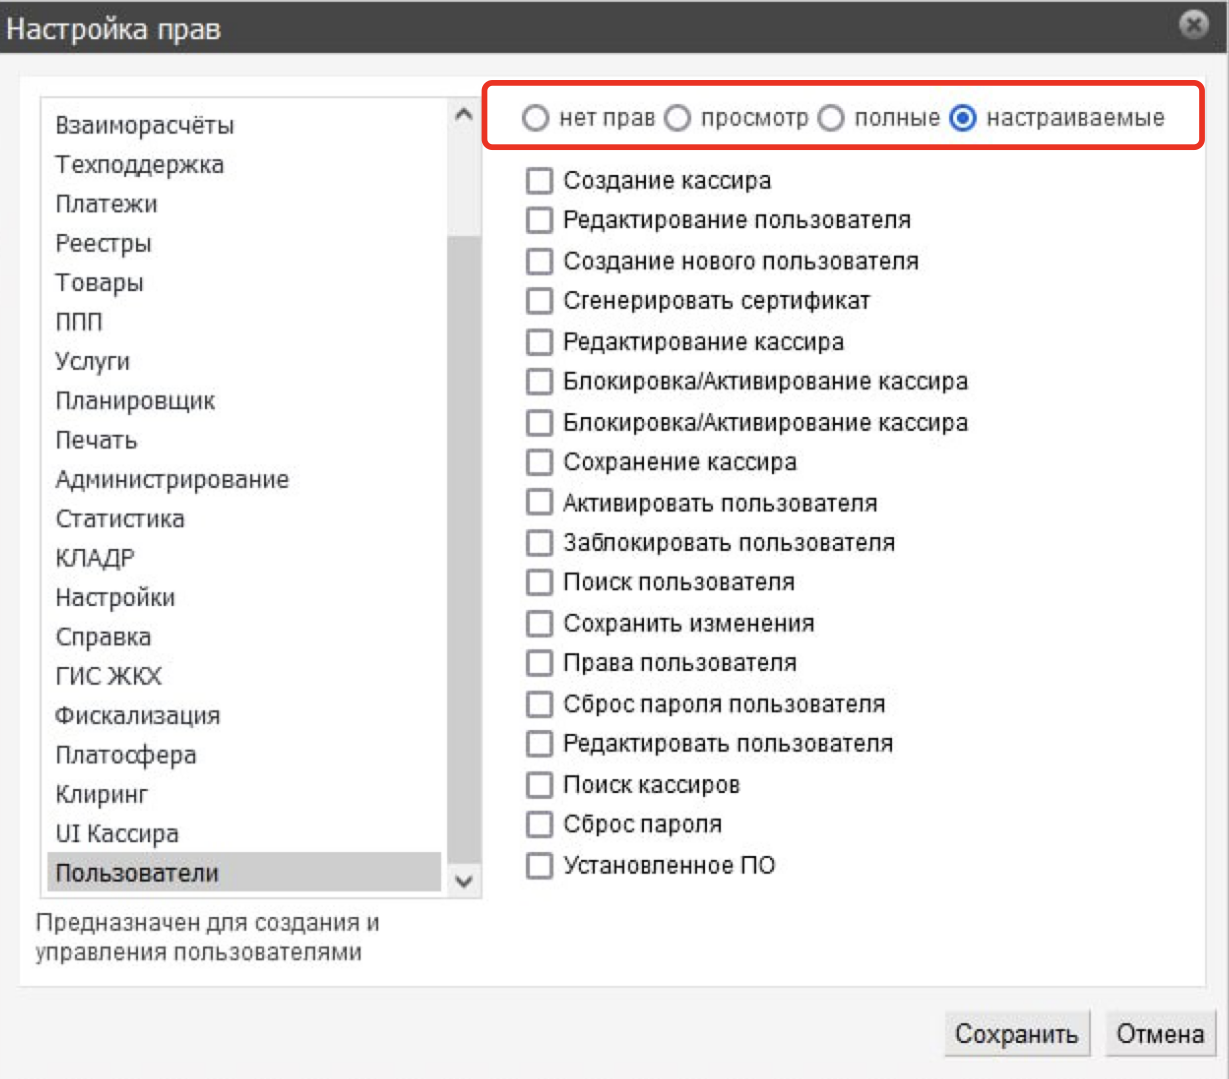
Task: Tick the 'Сброс пароля пользователя' checkbox
Action: pos(539,704)
